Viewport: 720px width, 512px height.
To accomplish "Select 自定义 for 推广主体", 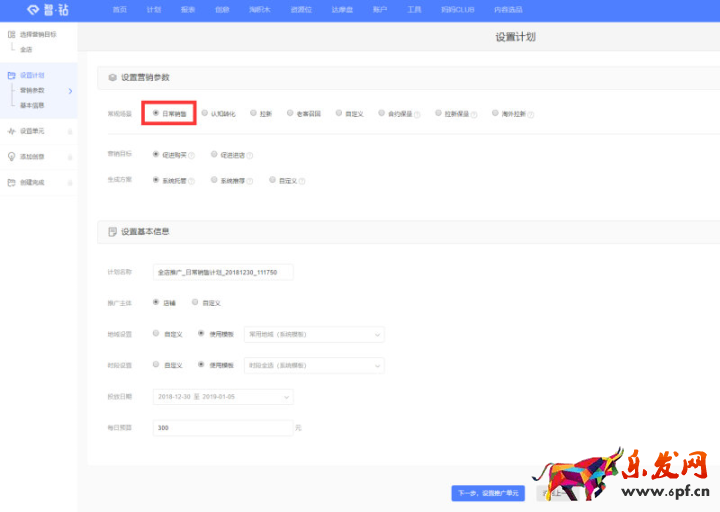I will coord(196,302).
